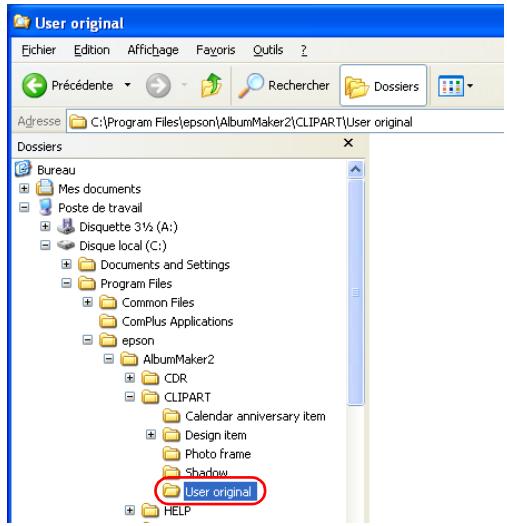Go up one folder level icon

[x=211, y=85]
